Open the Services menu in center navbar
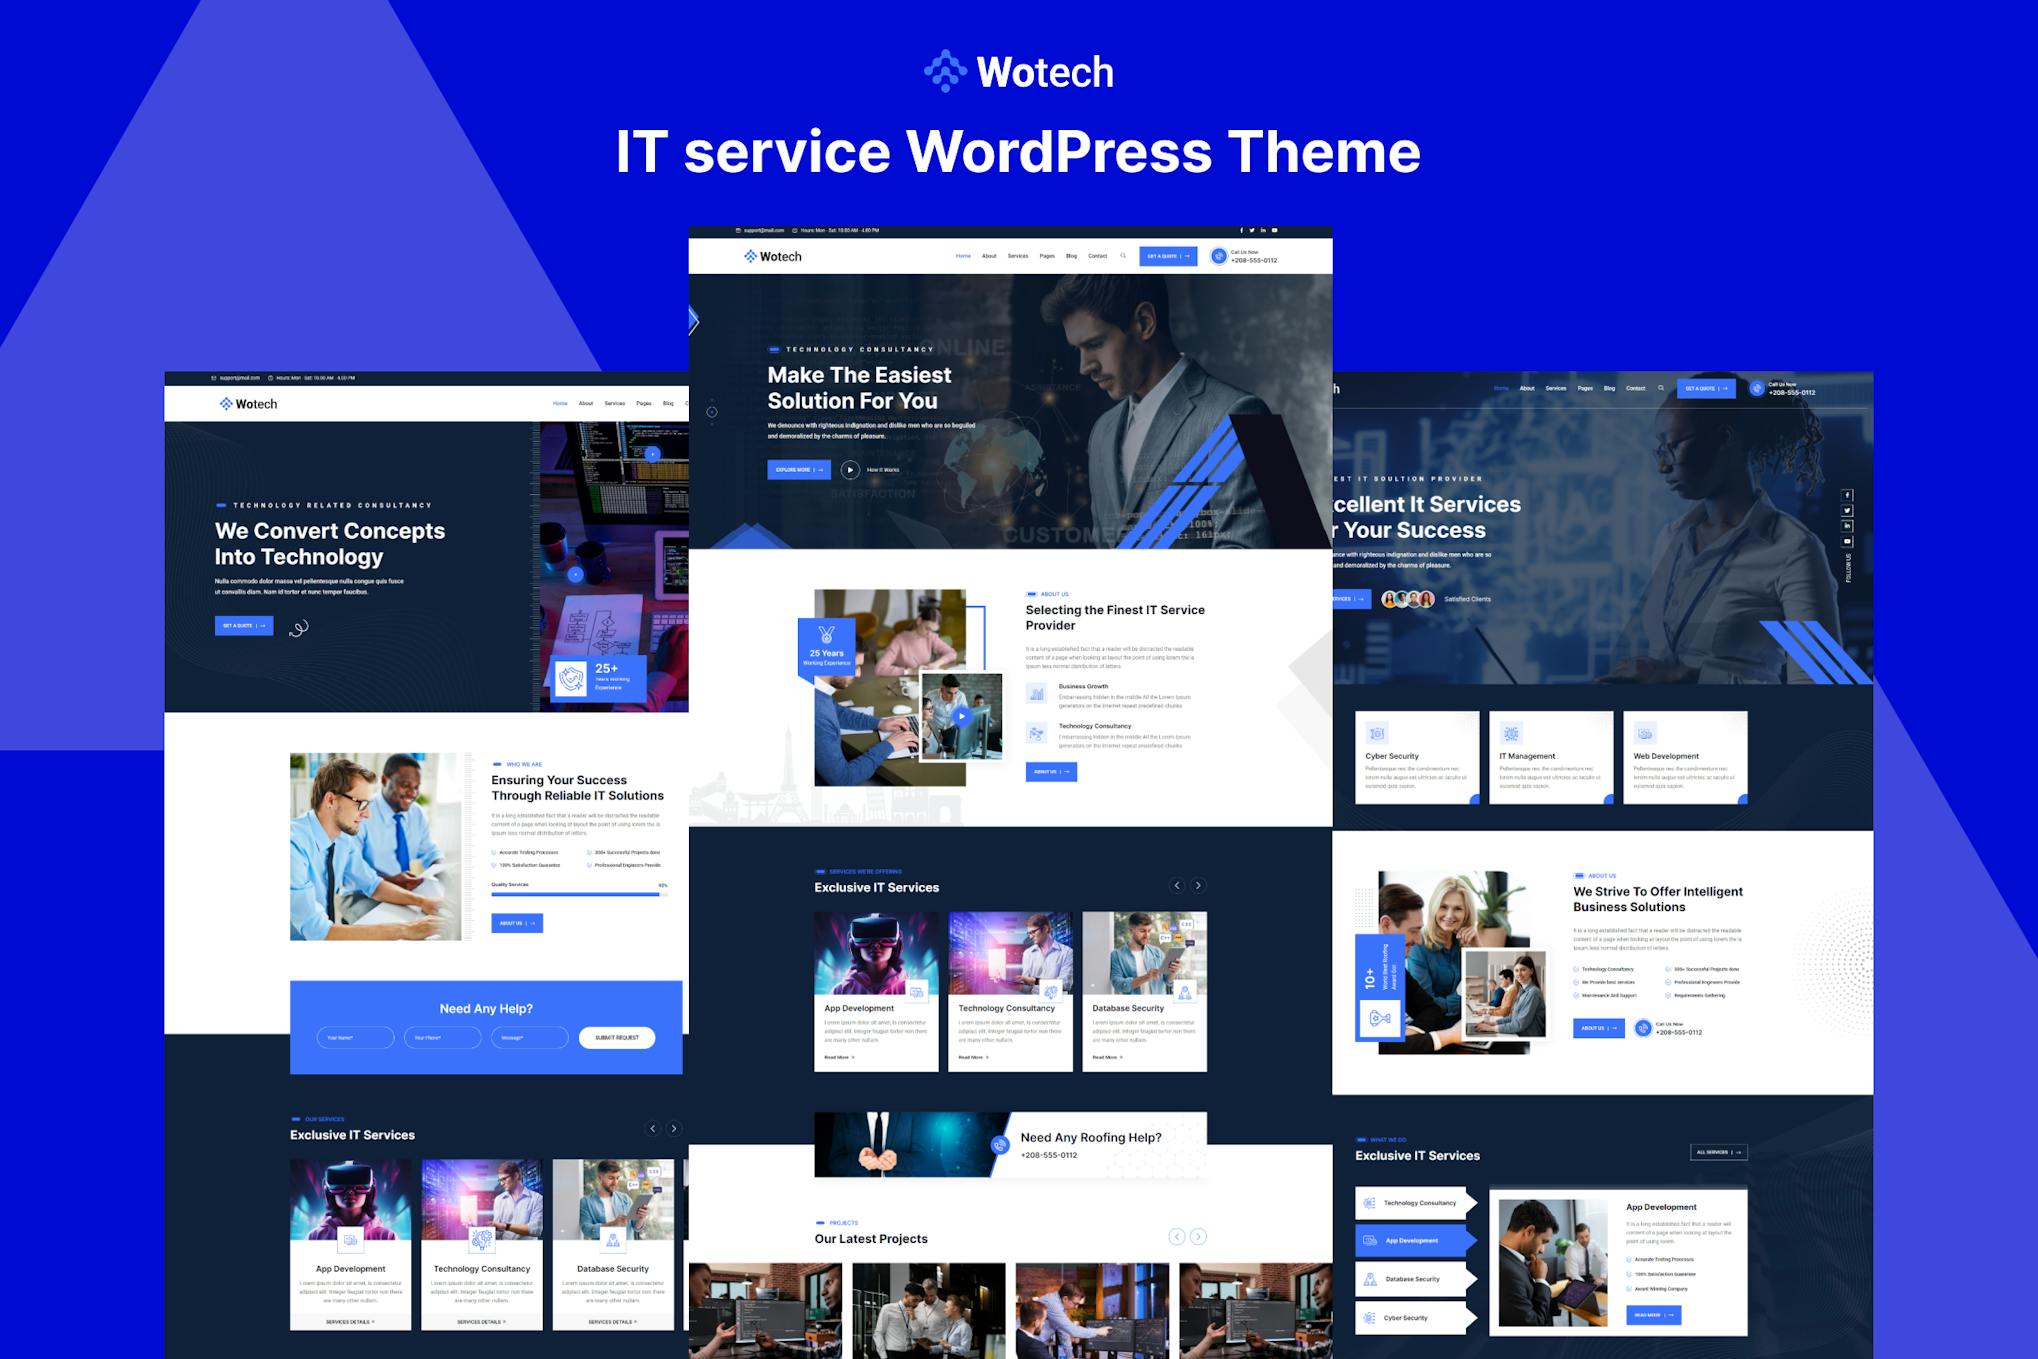2038x1359 pixels. tap(1018, 256)
